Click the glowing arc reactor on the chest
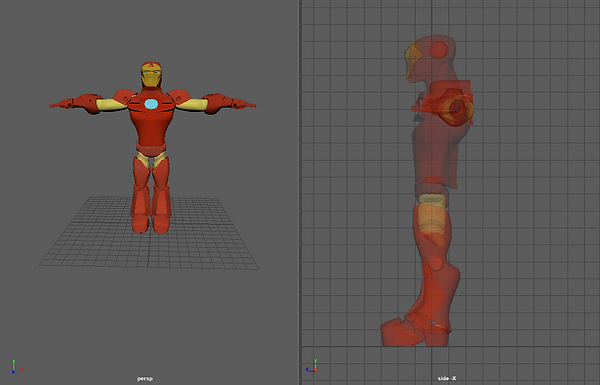Screen dimensions: 600x385 tap(151, 104)
